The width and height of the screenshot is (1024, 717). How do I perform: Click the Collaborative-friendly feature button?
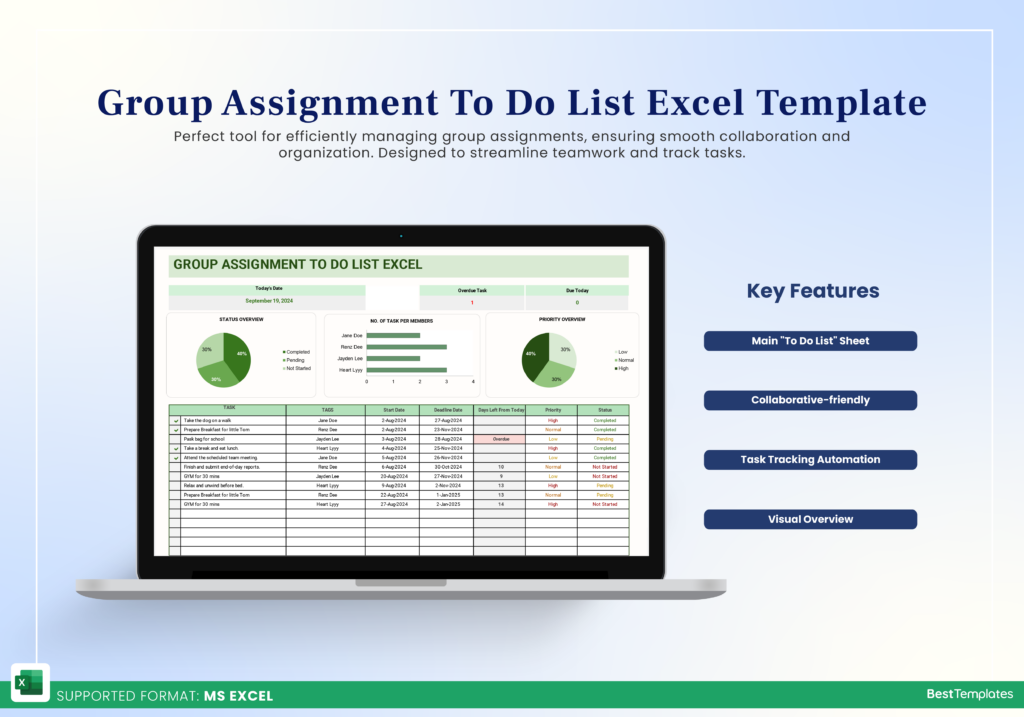point(810,400)
